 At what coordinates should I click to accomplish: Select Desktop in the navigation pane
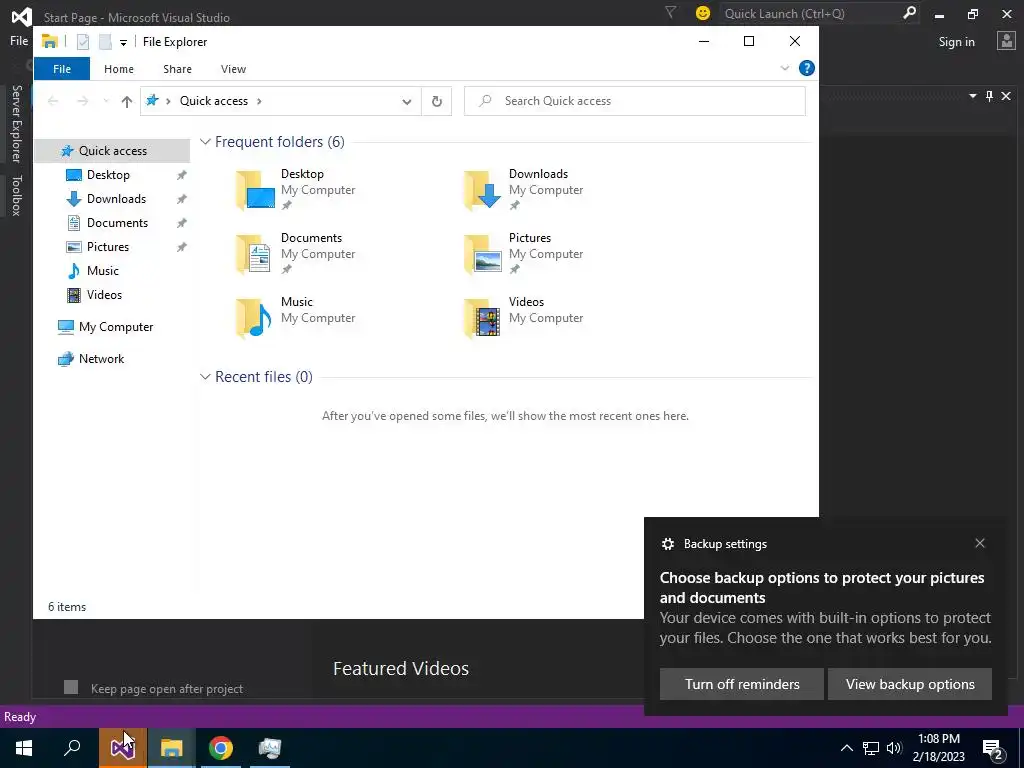point(108,175)
